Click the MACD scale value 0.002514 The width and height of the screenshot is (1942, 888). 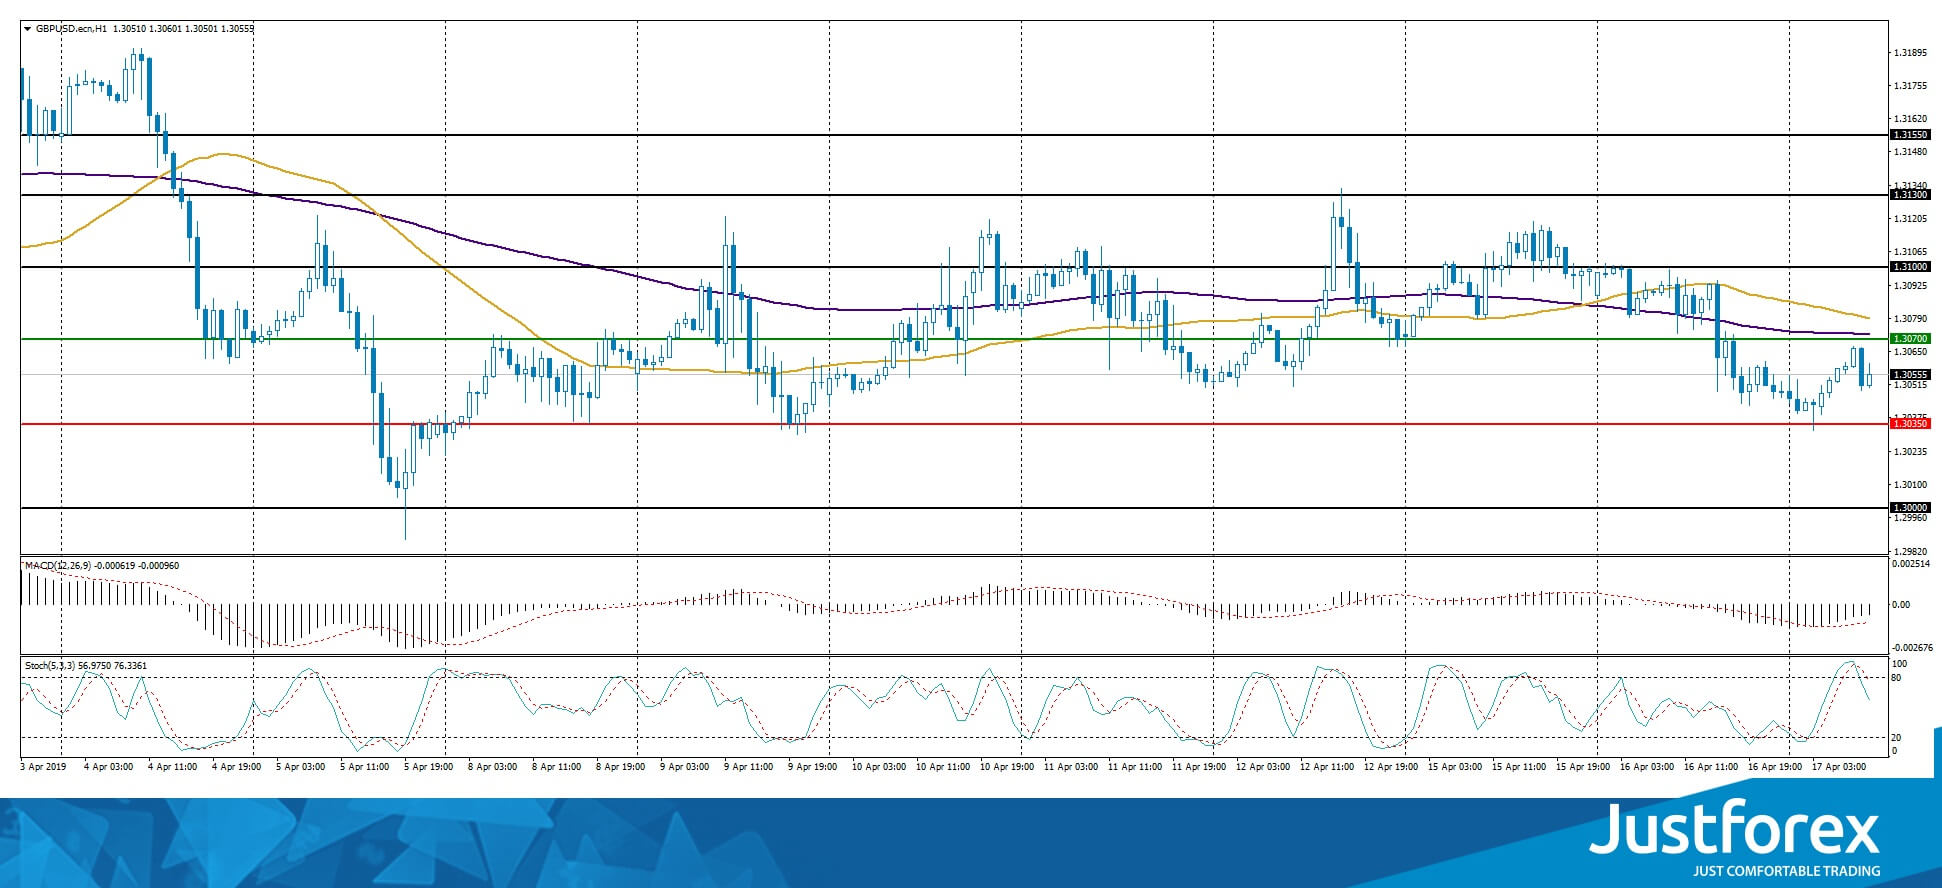1911,564
